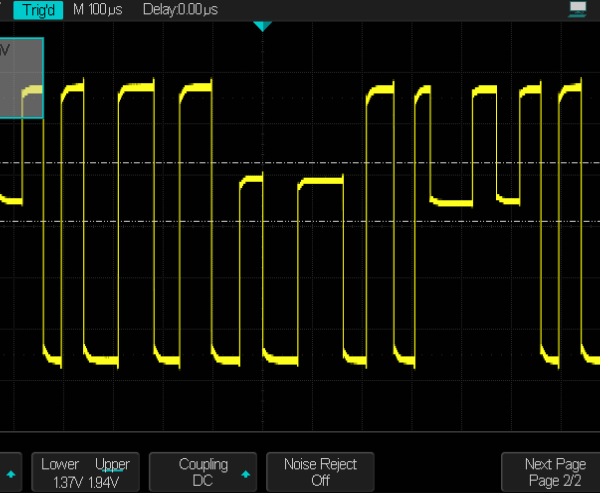600x493 pixels.
Task: Select the Lower threshold value 1.37V
Action: [60, 481]
